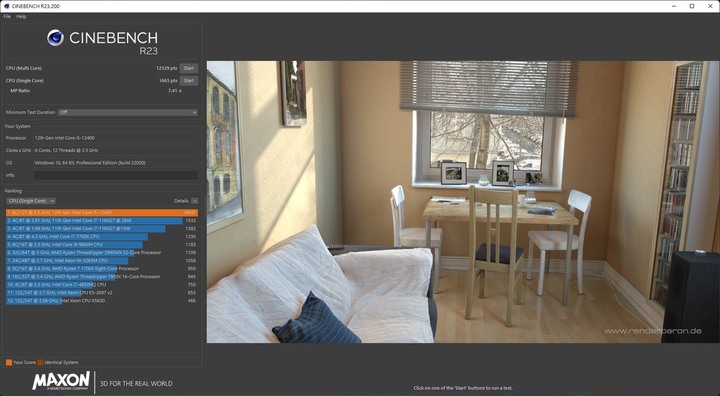Select the i7-1165G7 @15W ranking row
This screenshot has height=396, width=720.
click(x=102, y=228)
